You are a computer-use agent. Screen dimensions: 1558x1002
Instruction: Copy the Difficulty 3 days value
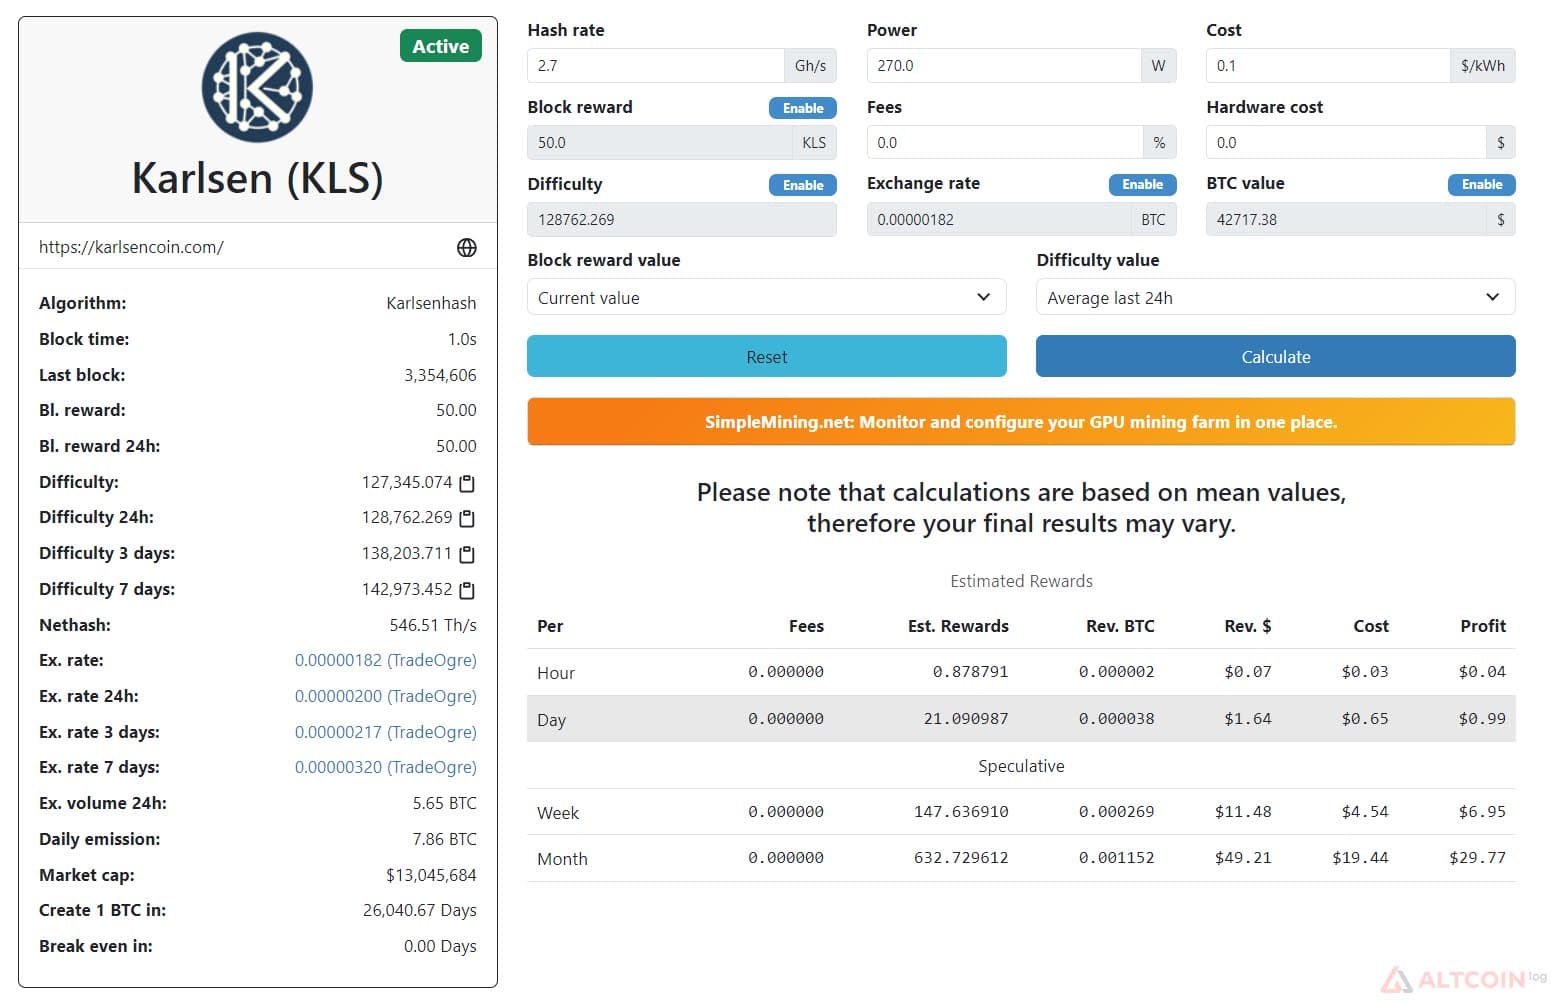(466, 554)
